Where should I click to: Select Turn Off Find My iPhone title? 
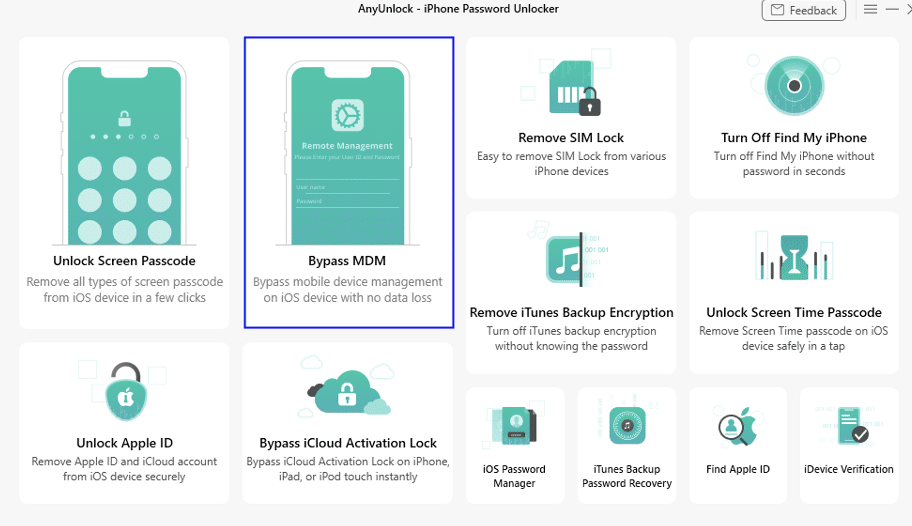tap(794, 138)
